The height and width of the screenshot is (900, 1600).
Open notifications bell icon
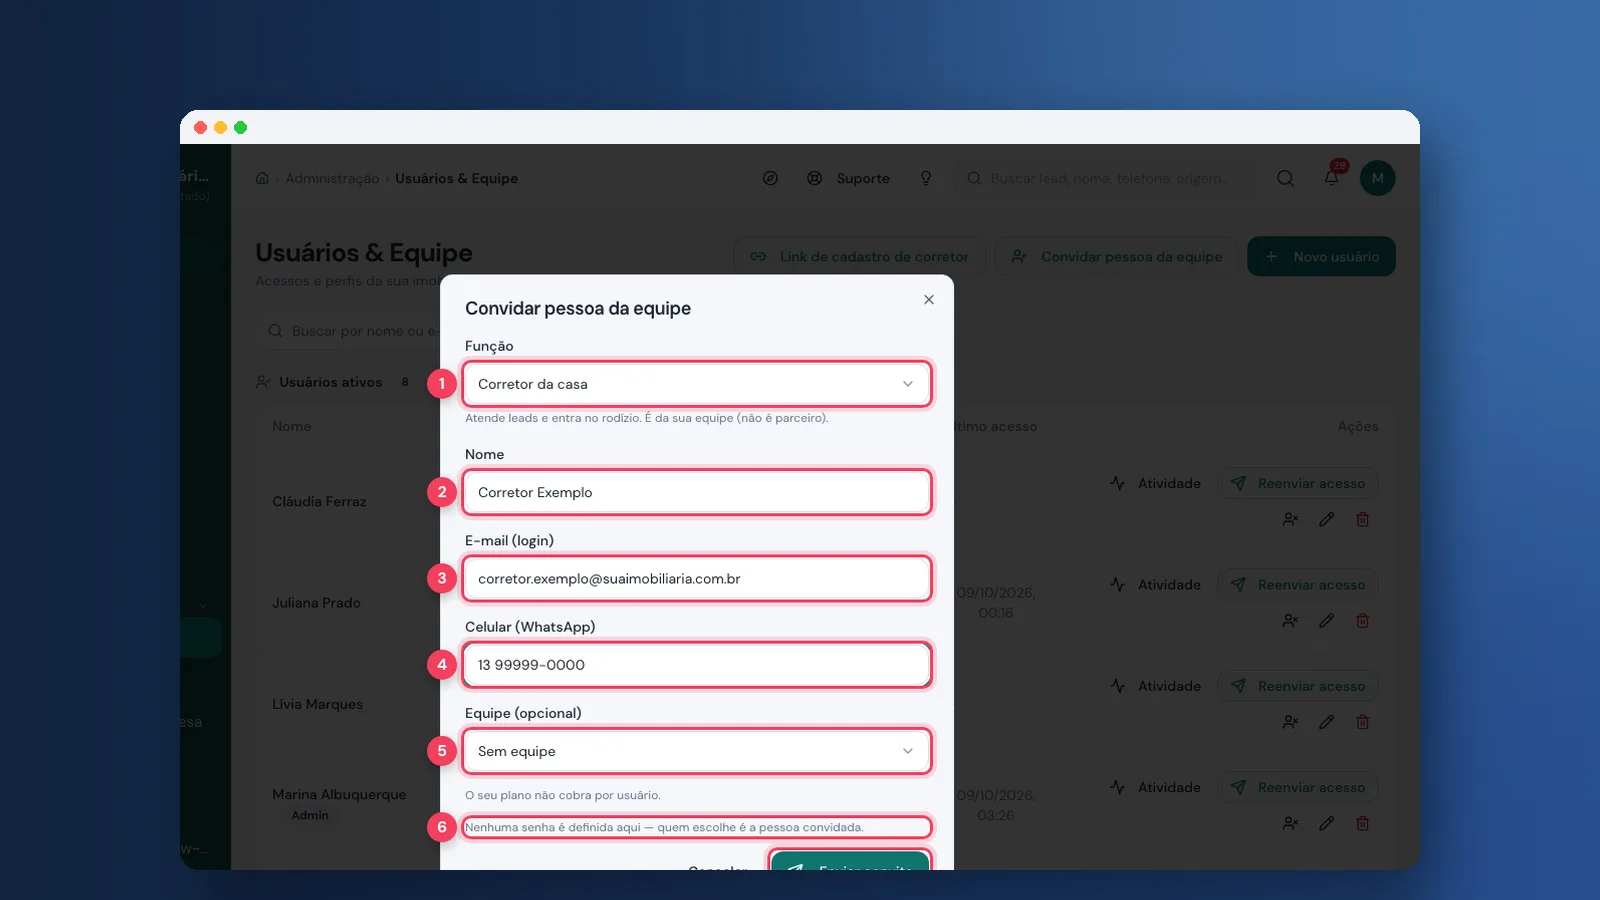[1332, 178]
